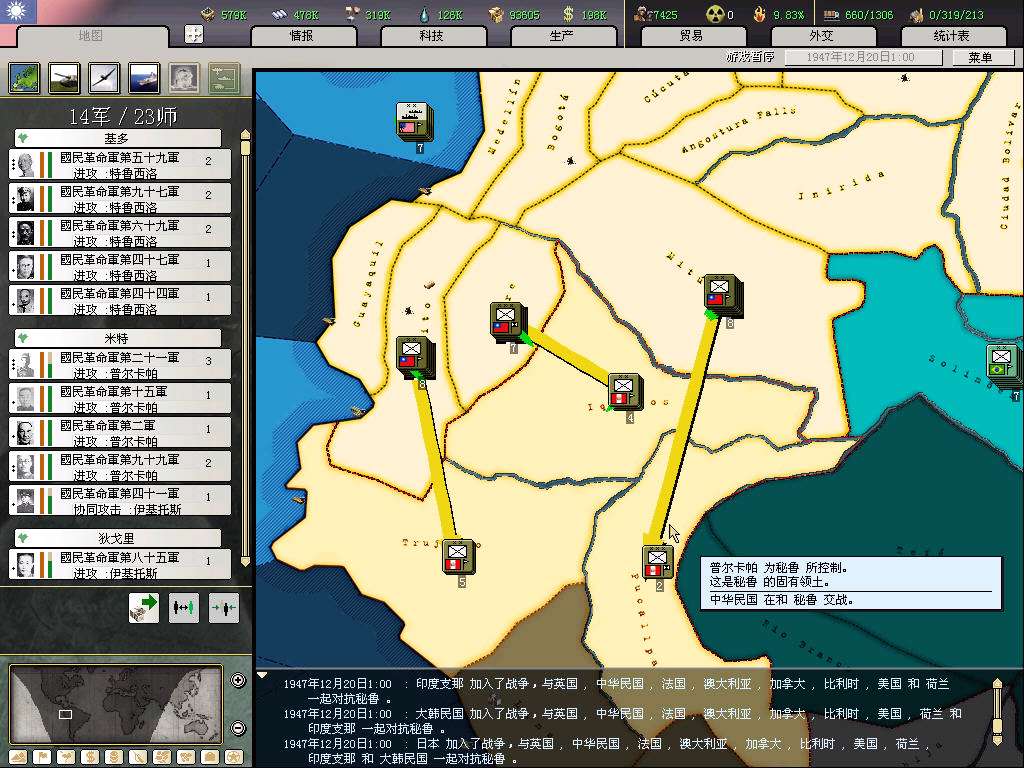Open the 科技 technology tab
The image size is (1024, 768).
[431, 36]
